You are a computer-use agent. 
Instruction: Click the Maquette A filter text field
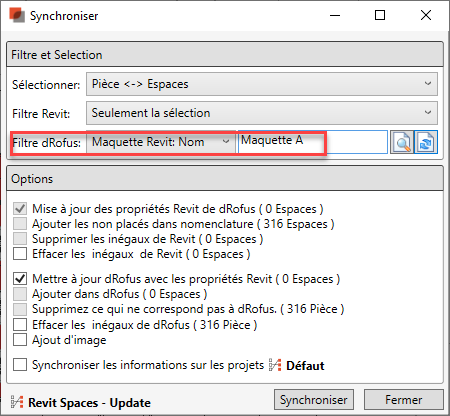(313, 142)
